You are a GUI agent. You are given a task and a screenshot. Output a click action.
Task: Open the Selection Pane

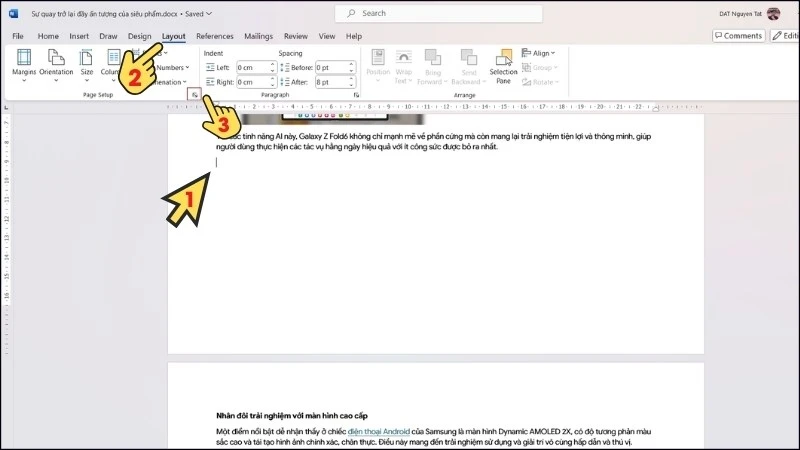(x=503, y=65)
